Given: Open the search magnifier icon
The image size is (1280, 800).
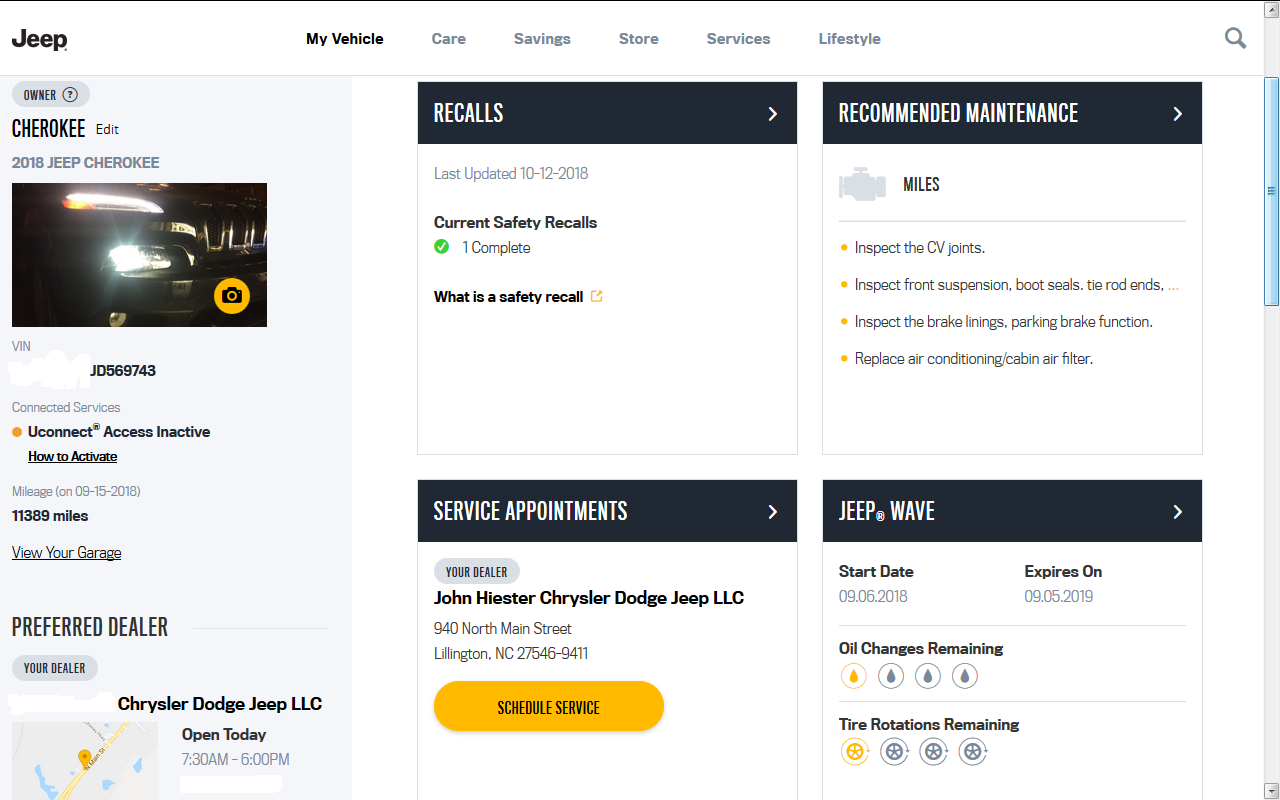Looking at the screenshot, I should 1236,38.
